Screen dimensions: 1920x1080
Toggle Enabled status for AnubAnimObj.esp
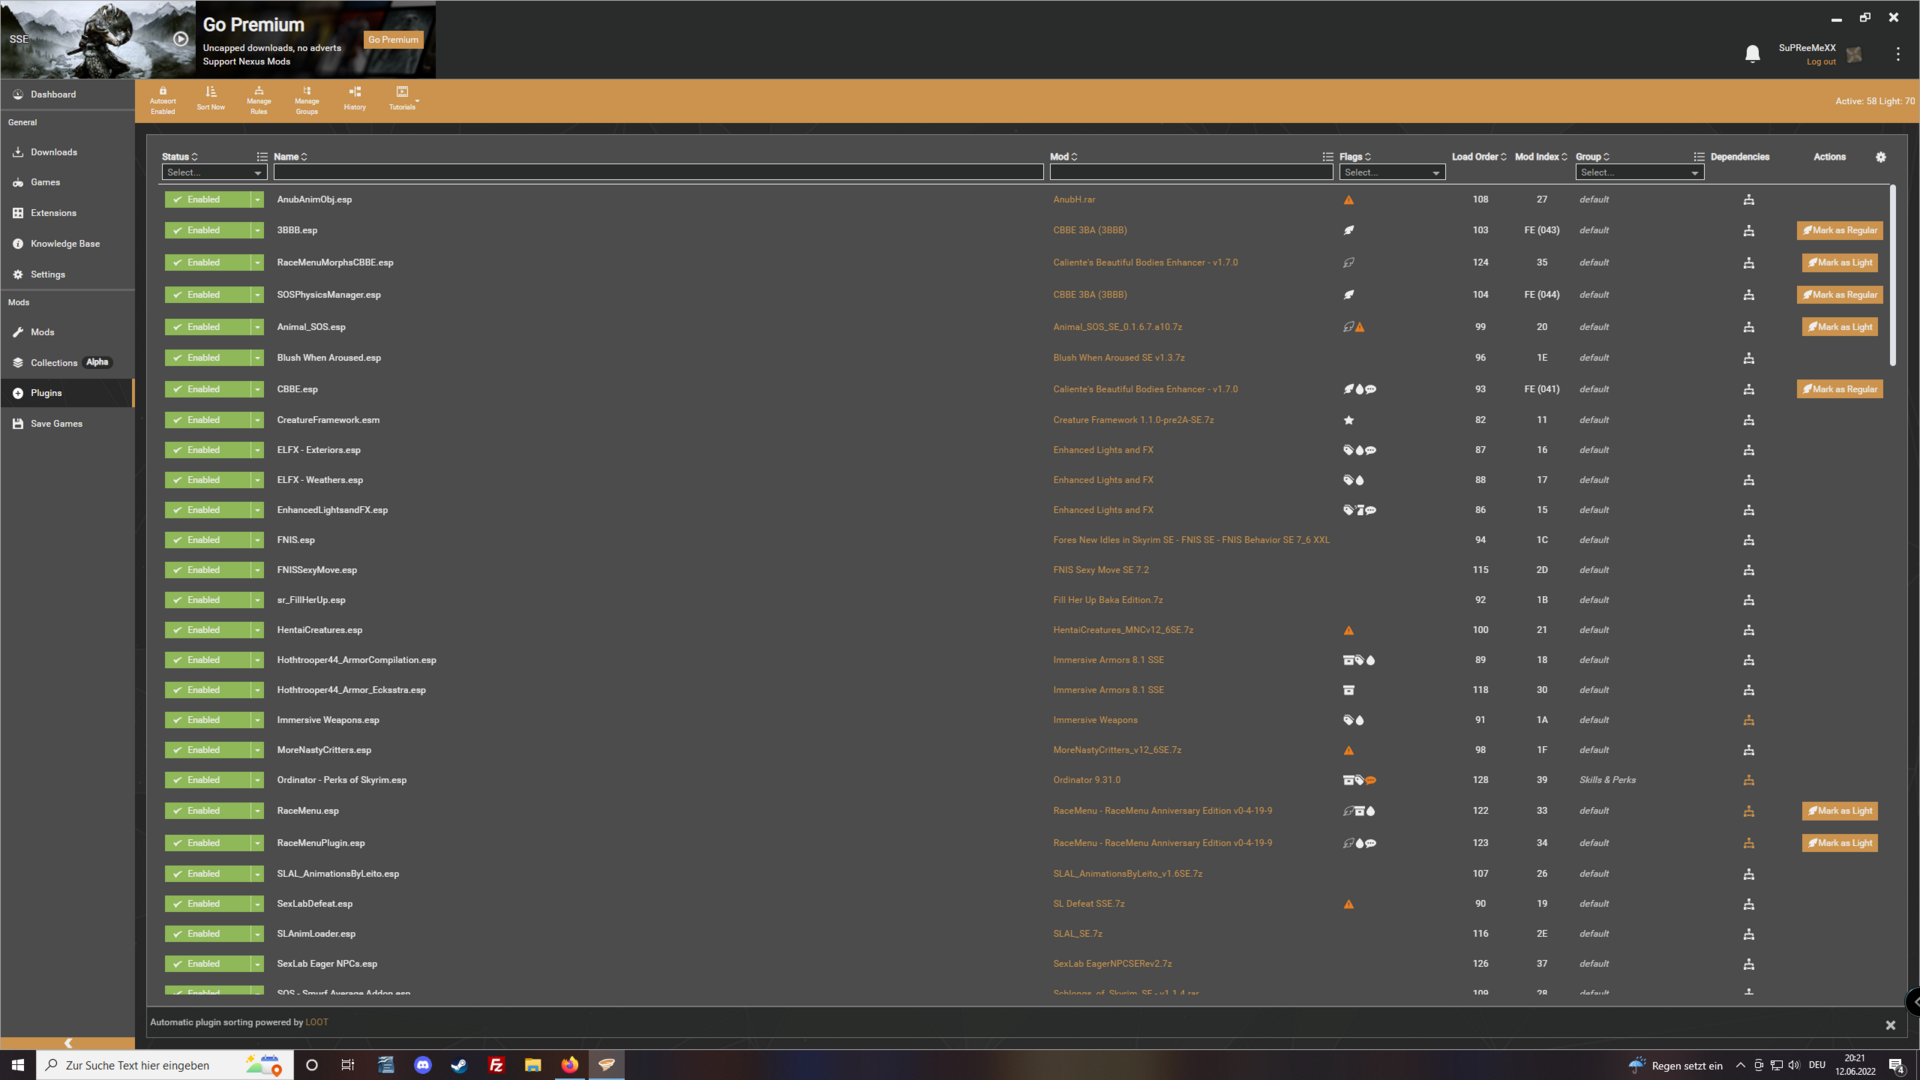[x=206, y=200]
